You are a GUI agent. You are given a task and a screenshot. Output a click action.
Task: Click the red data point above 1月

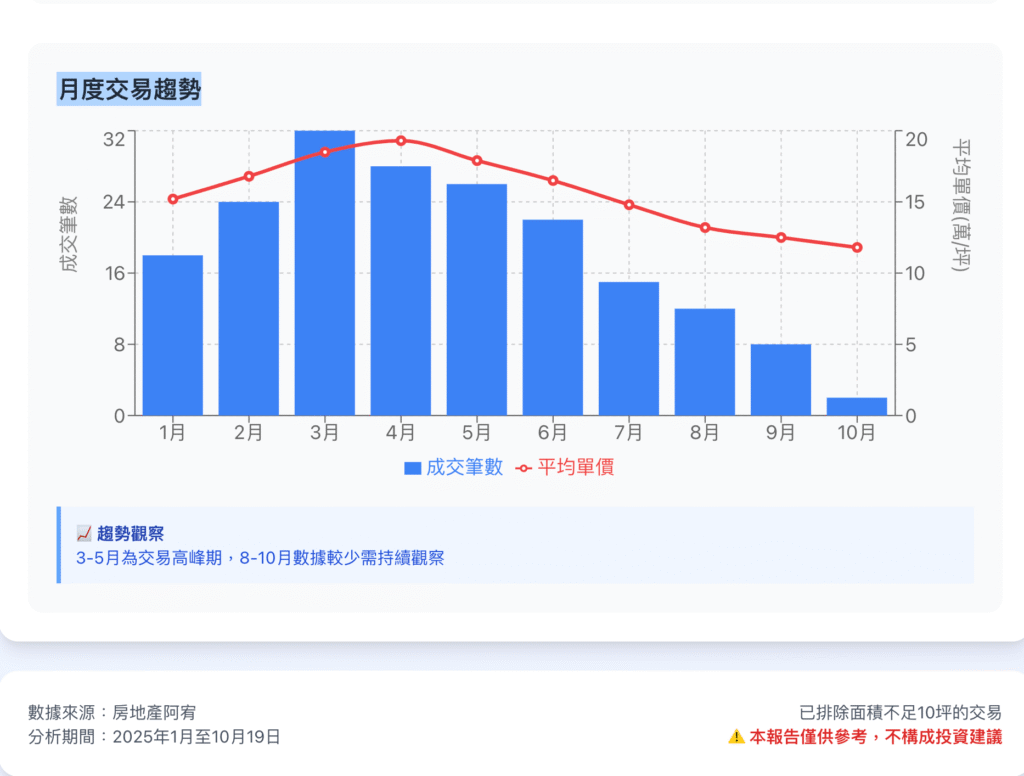174,199
